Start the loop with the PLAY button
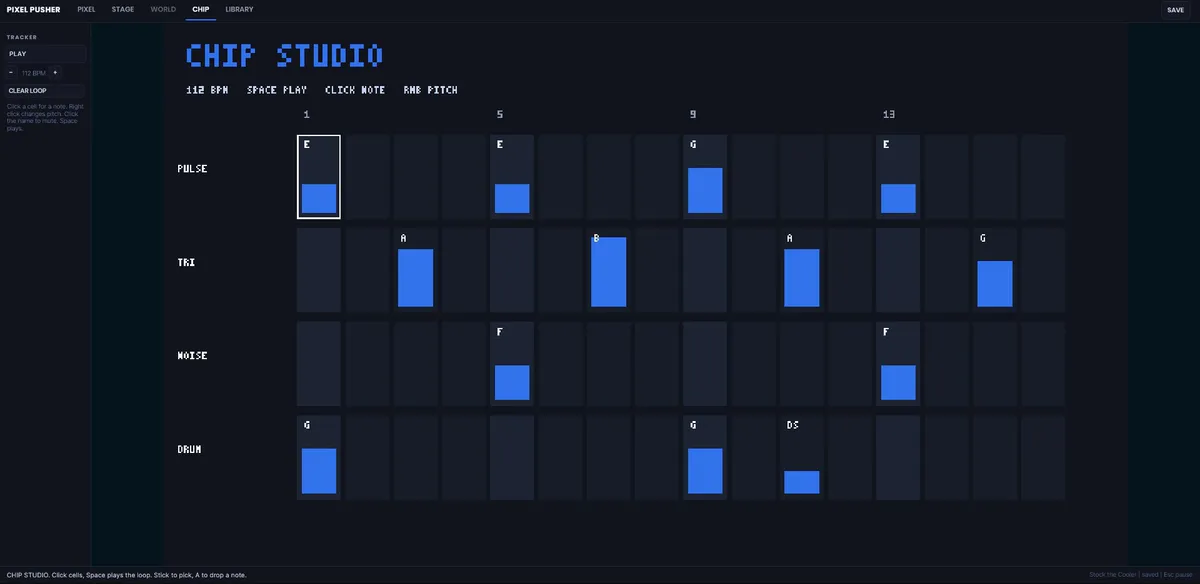The width and height of the screenshot is (1200, 584). [x=46, y=54]
